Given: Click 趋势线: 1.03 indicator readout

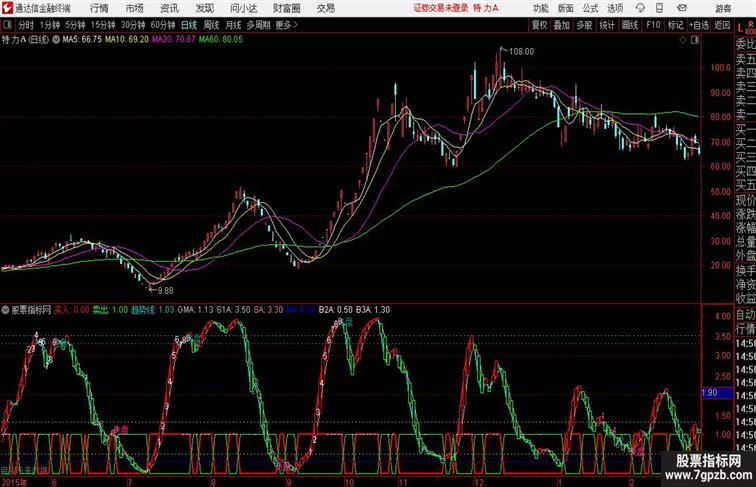Looking at the screenshot, I should [152, 310].
